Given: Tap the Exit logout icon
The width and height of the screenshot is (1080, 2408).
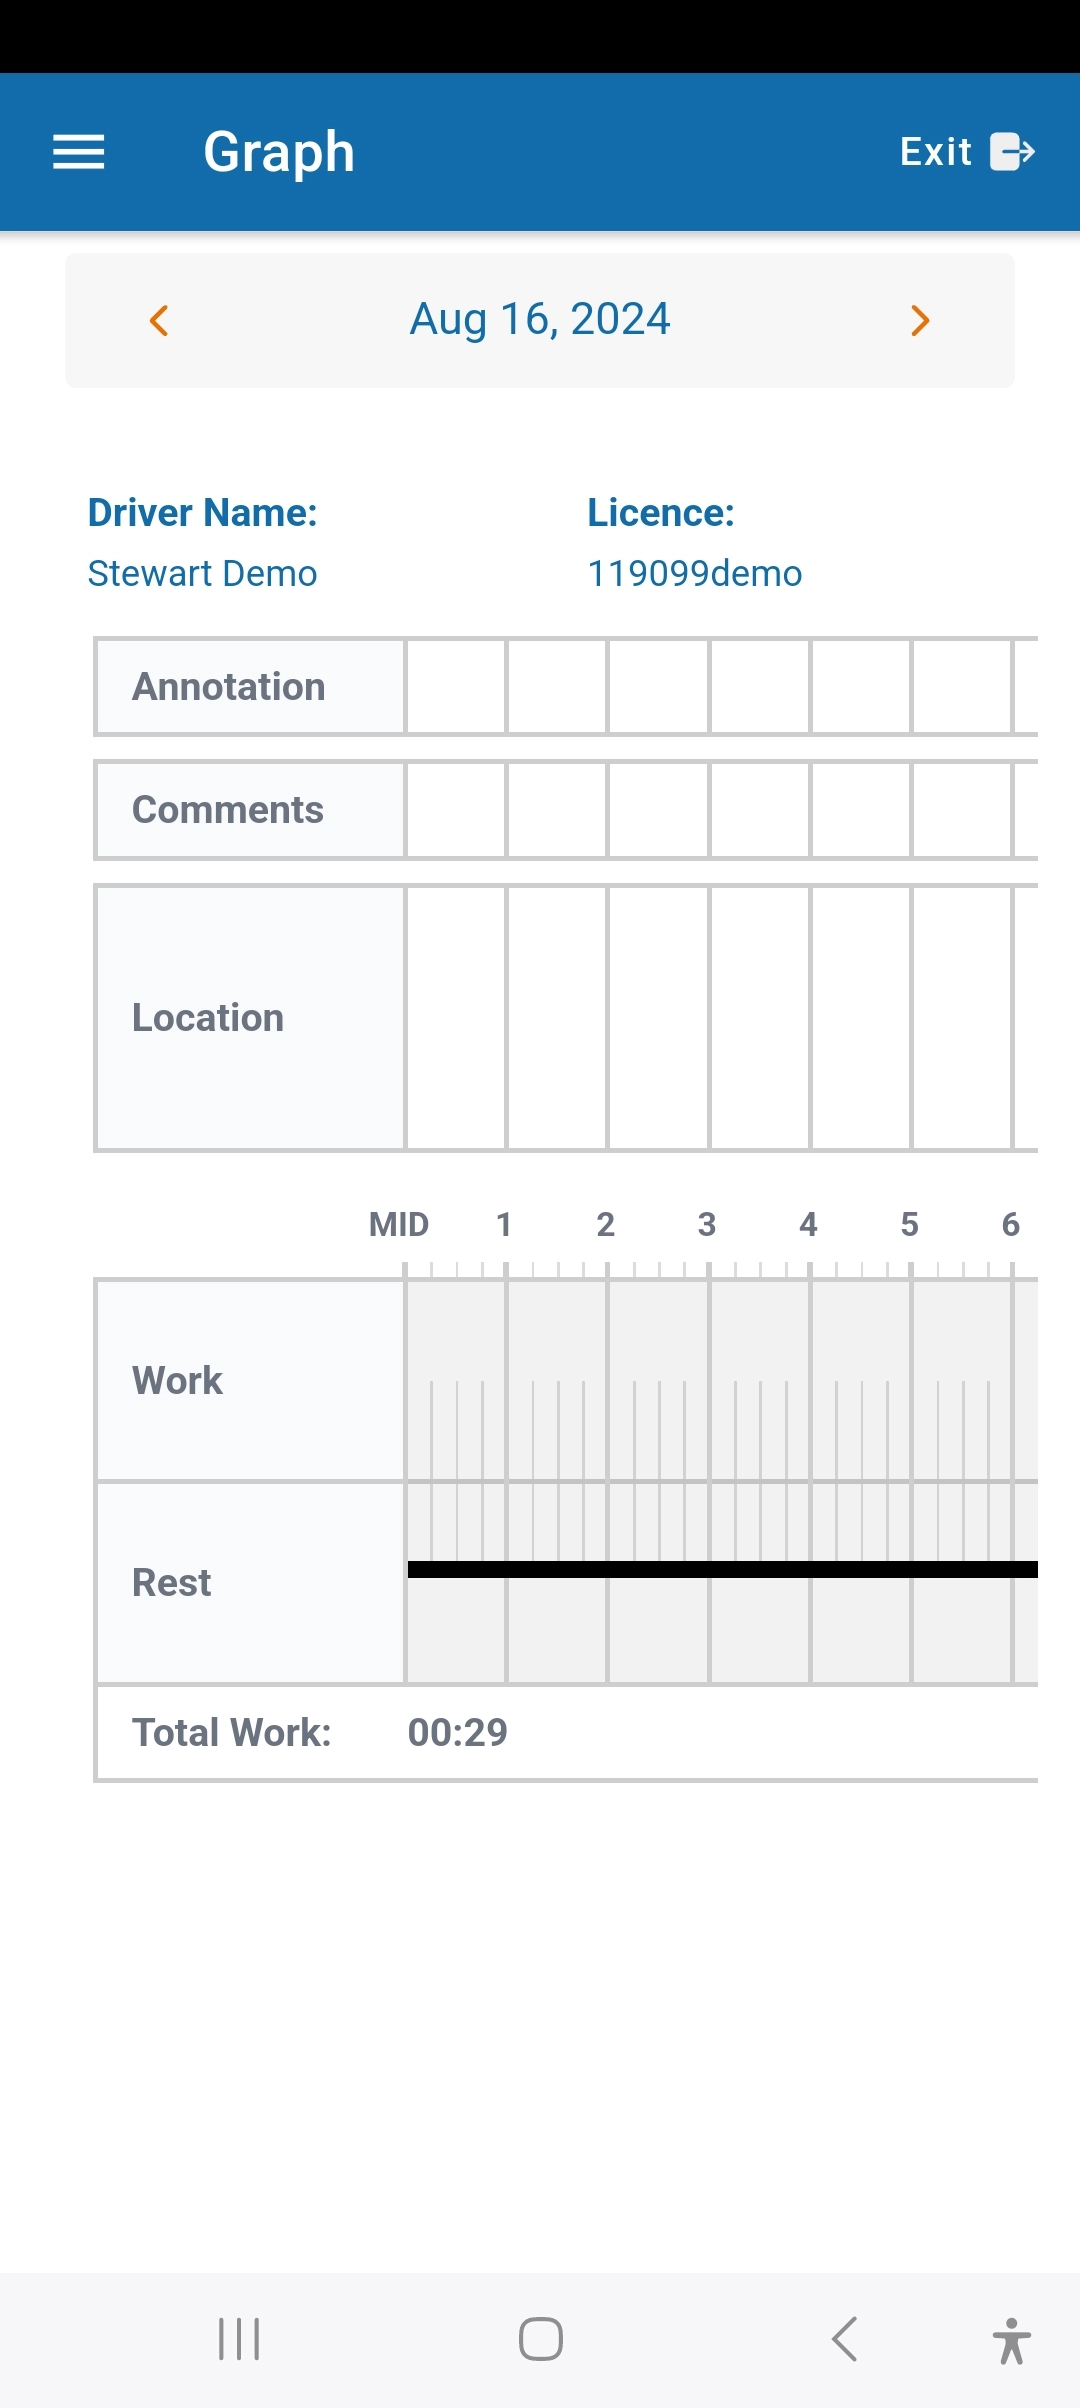Looking at the screenshot, I should (1012, 152).
